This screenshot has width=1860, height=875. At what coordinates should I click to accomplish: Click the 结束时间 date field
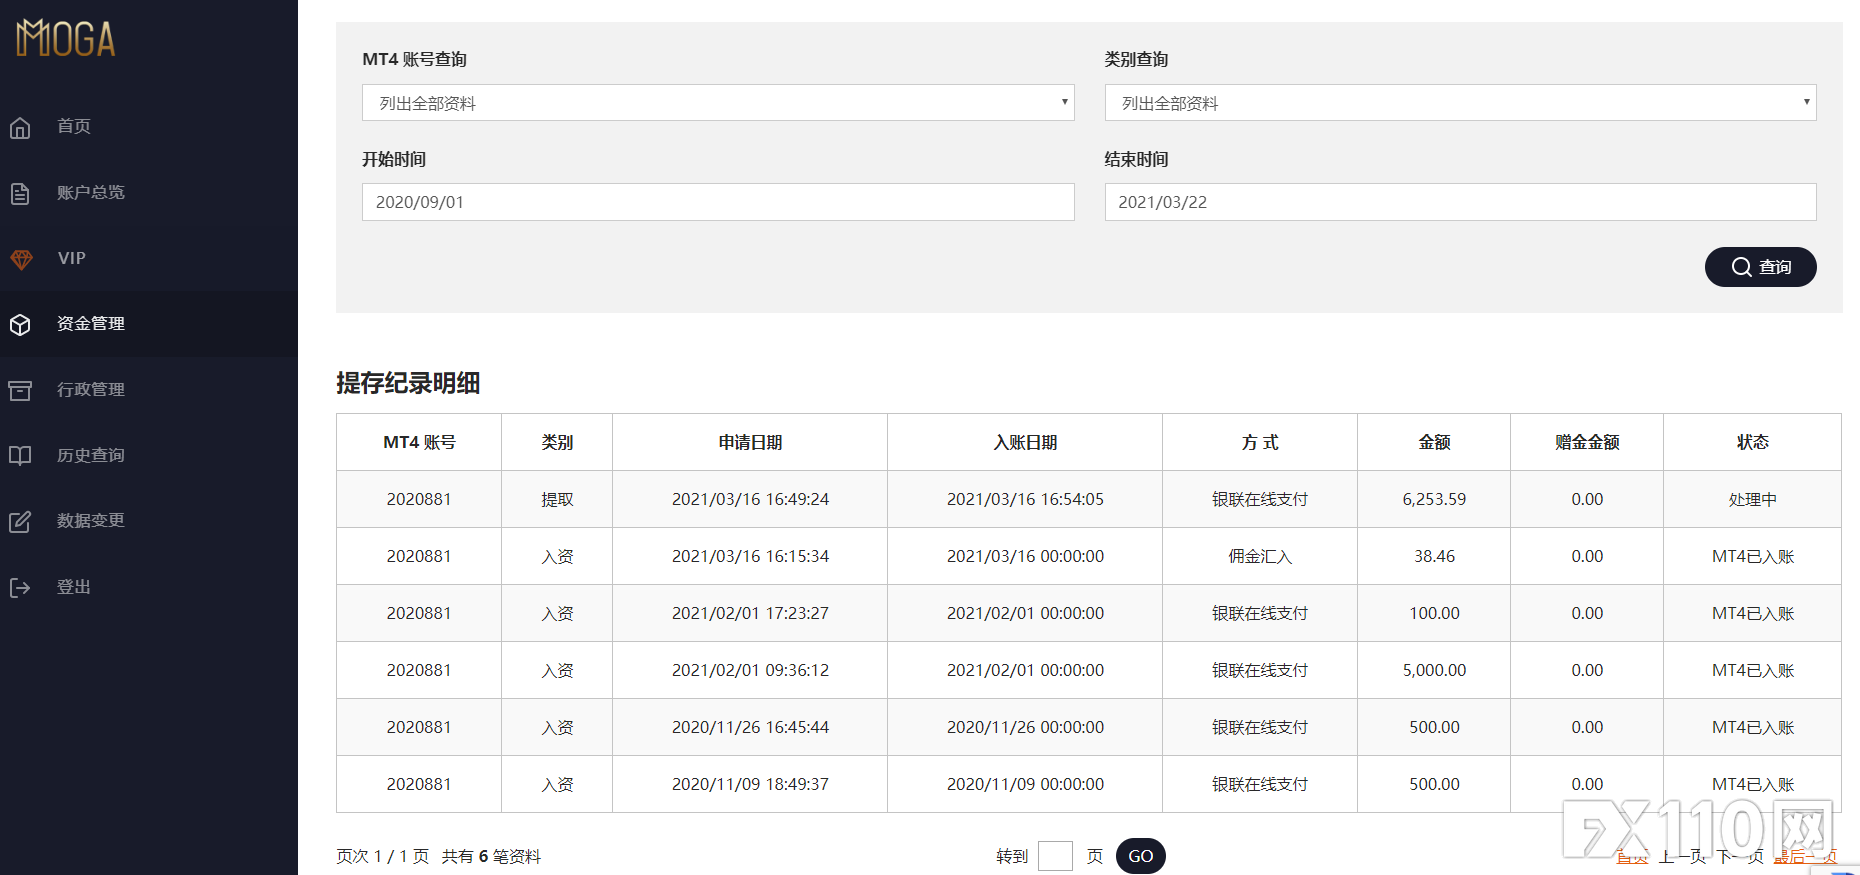1460,202
